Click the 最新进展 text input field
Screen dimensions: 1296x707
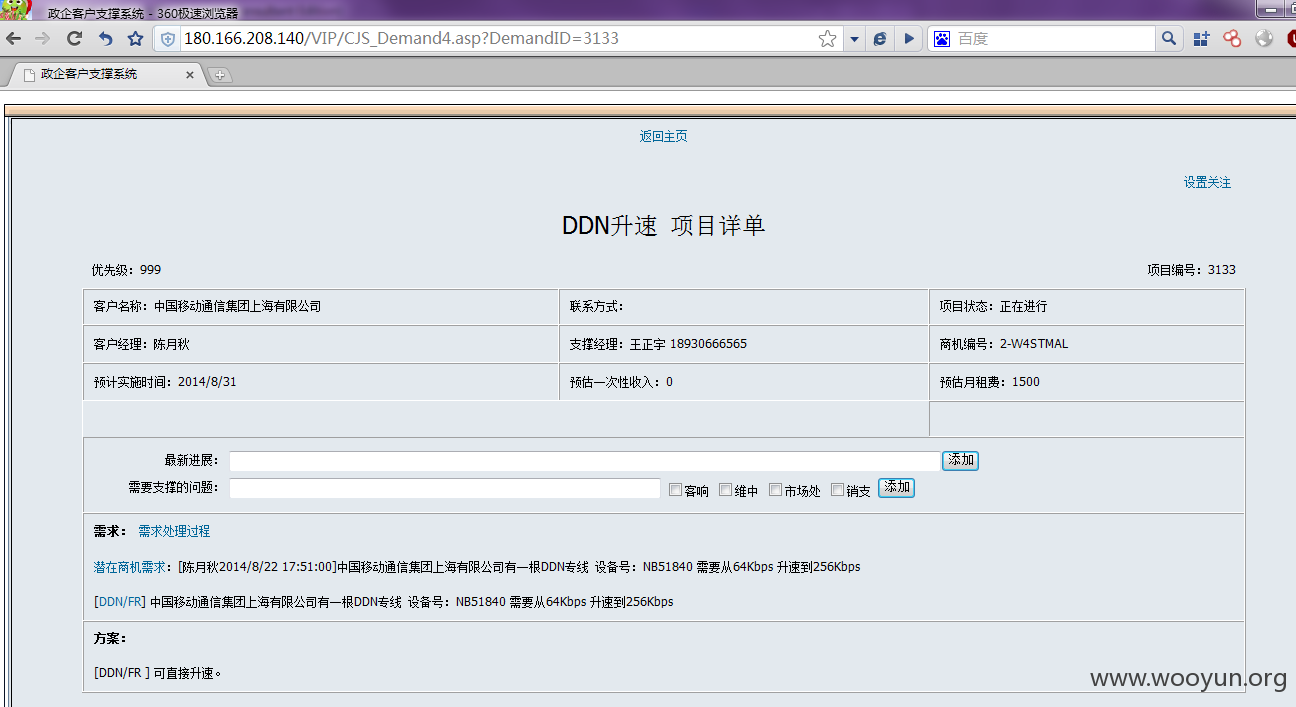point(585,461)
